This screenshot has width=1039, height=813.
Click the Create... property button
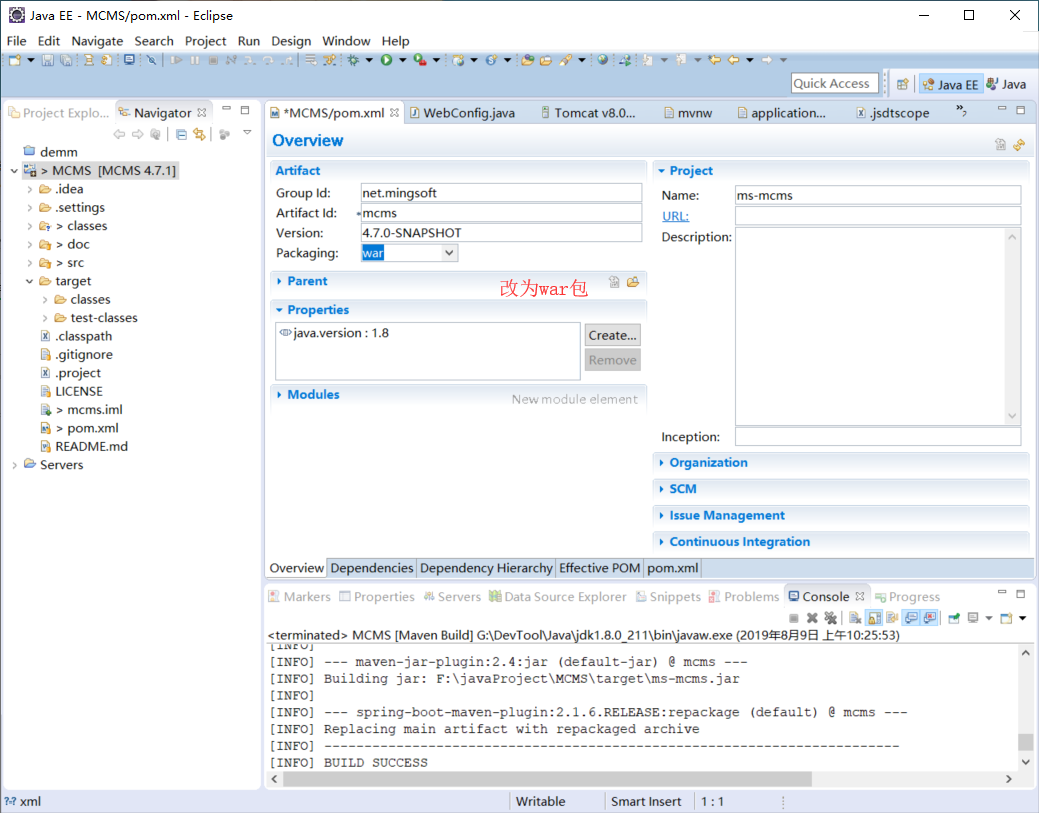612,335
